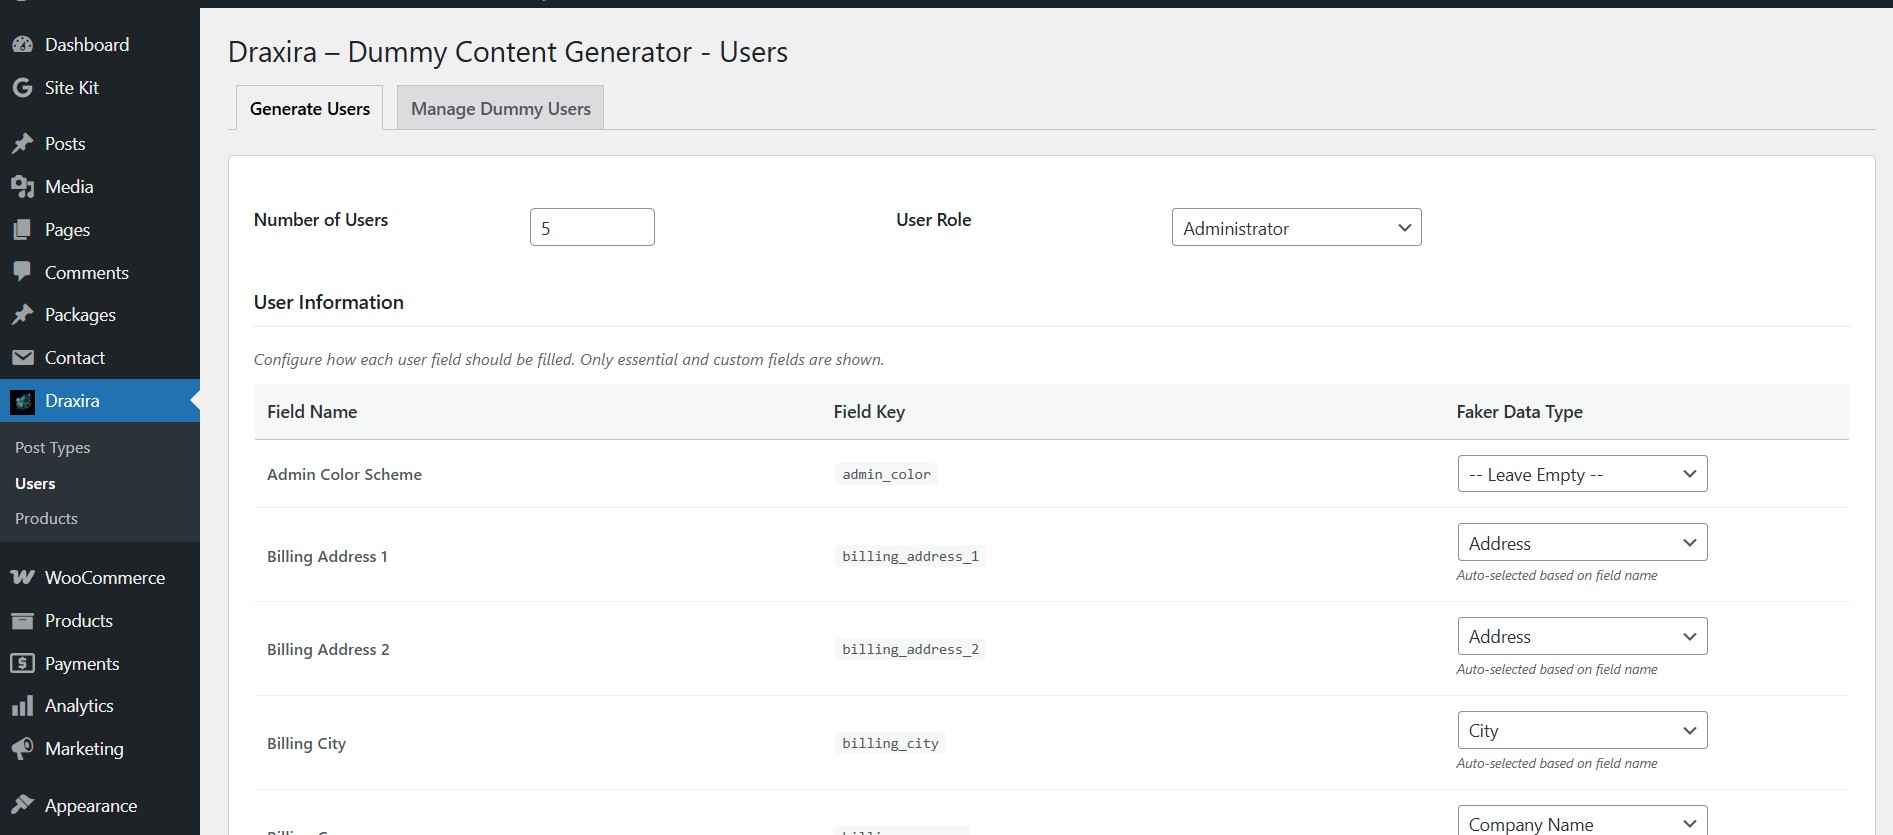Switch to Generate Users tab
This screenshot has height=835, width=1893.
(x=310, y=108)
